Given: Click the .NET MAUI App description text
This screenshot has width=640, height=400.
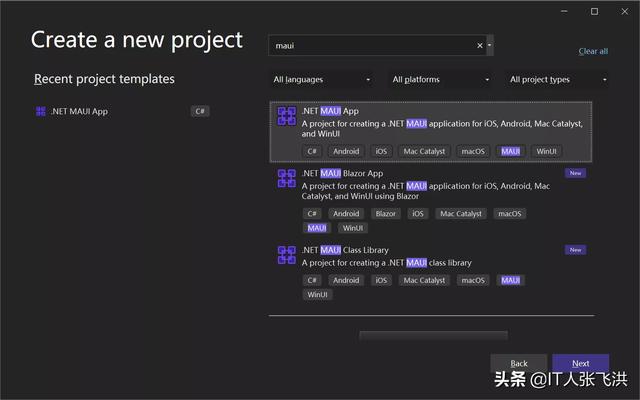Looking at the screenshot, I should tap(442, 129).
